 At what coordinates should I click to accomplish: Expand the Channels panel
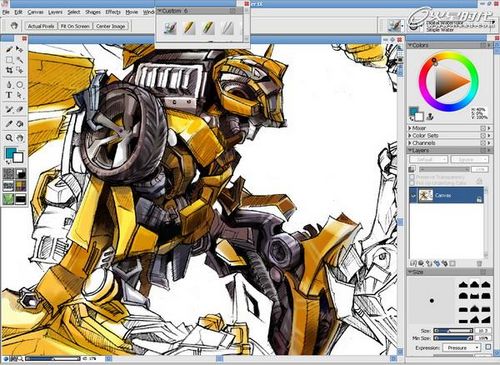point(410,143)
